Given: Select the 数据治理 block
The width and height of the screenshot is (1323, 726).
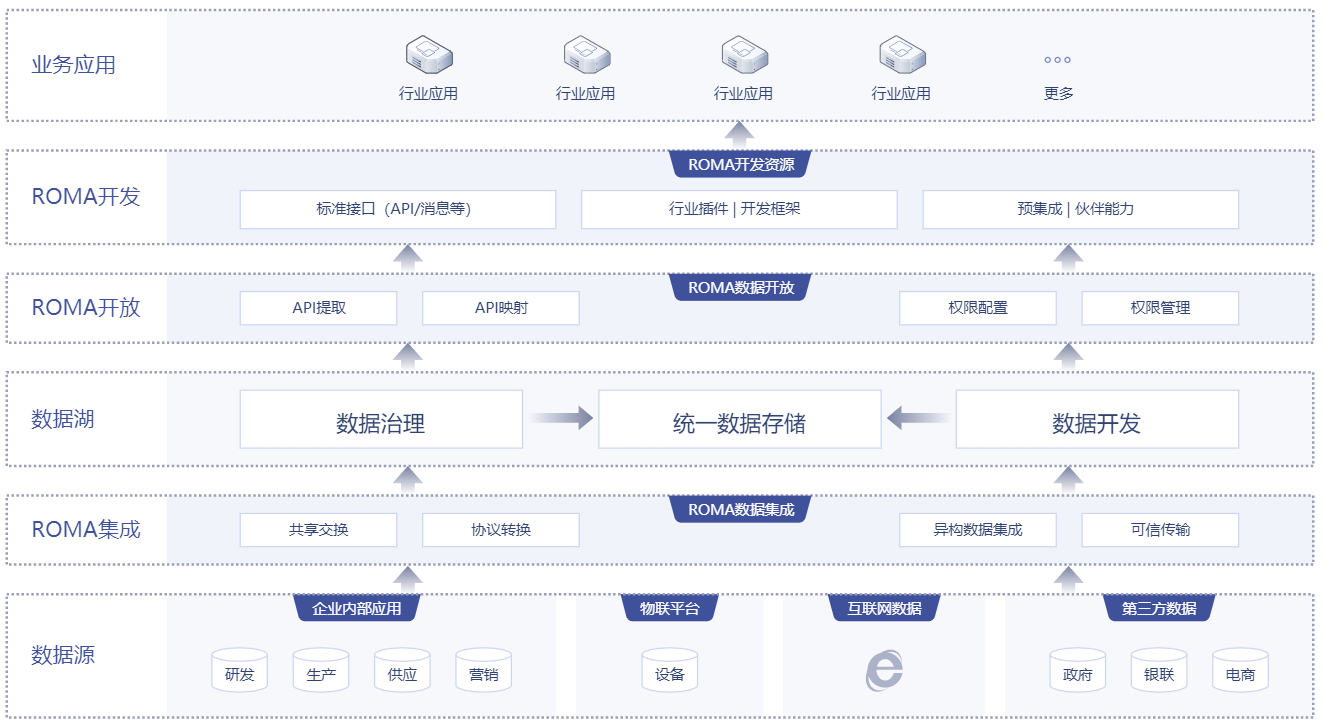Looking at the screenshot, I should click(381, 419).
